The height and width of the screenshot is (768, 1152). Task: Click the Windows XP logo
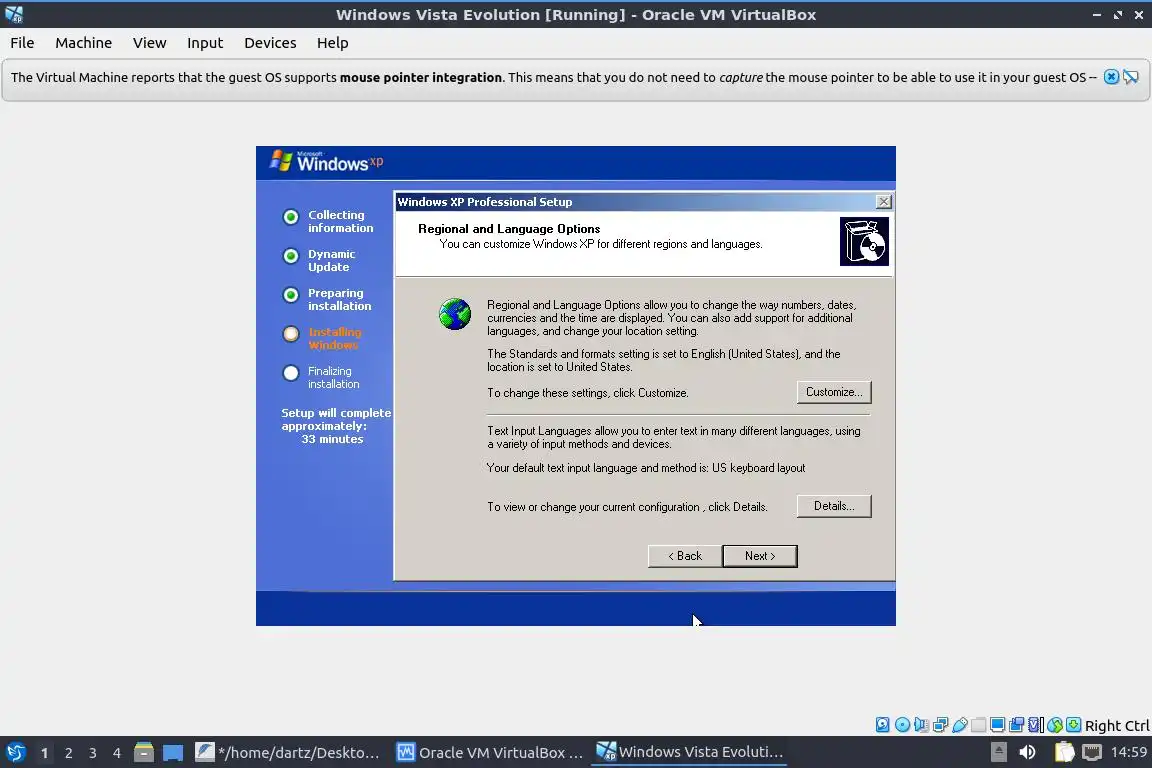point(327,162)
